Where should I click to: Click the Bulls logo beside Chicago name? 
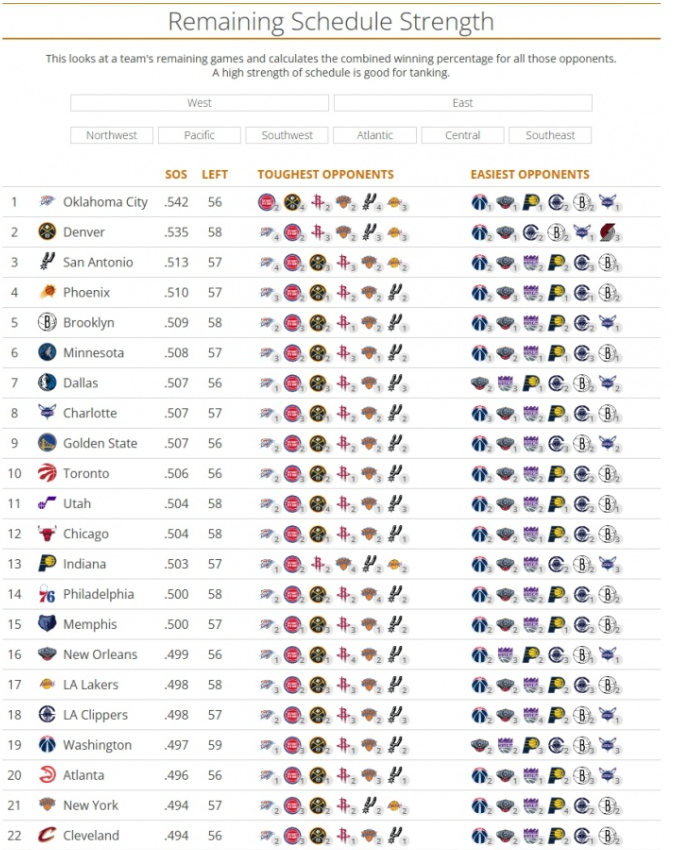click(47, 534)
